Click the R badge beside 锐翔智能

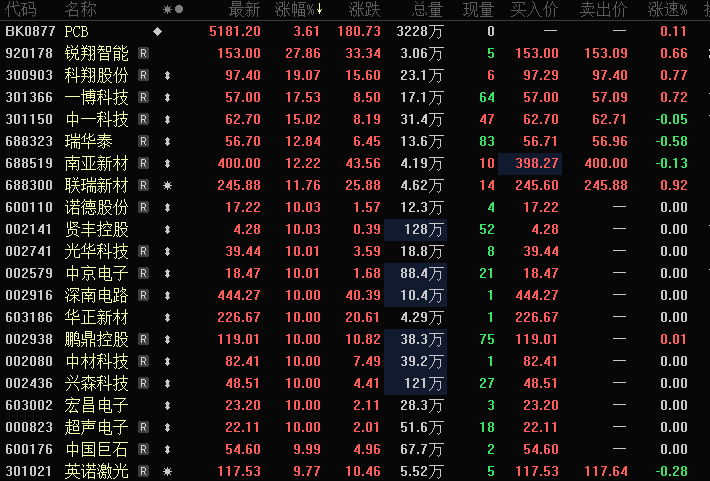point(143,53)
